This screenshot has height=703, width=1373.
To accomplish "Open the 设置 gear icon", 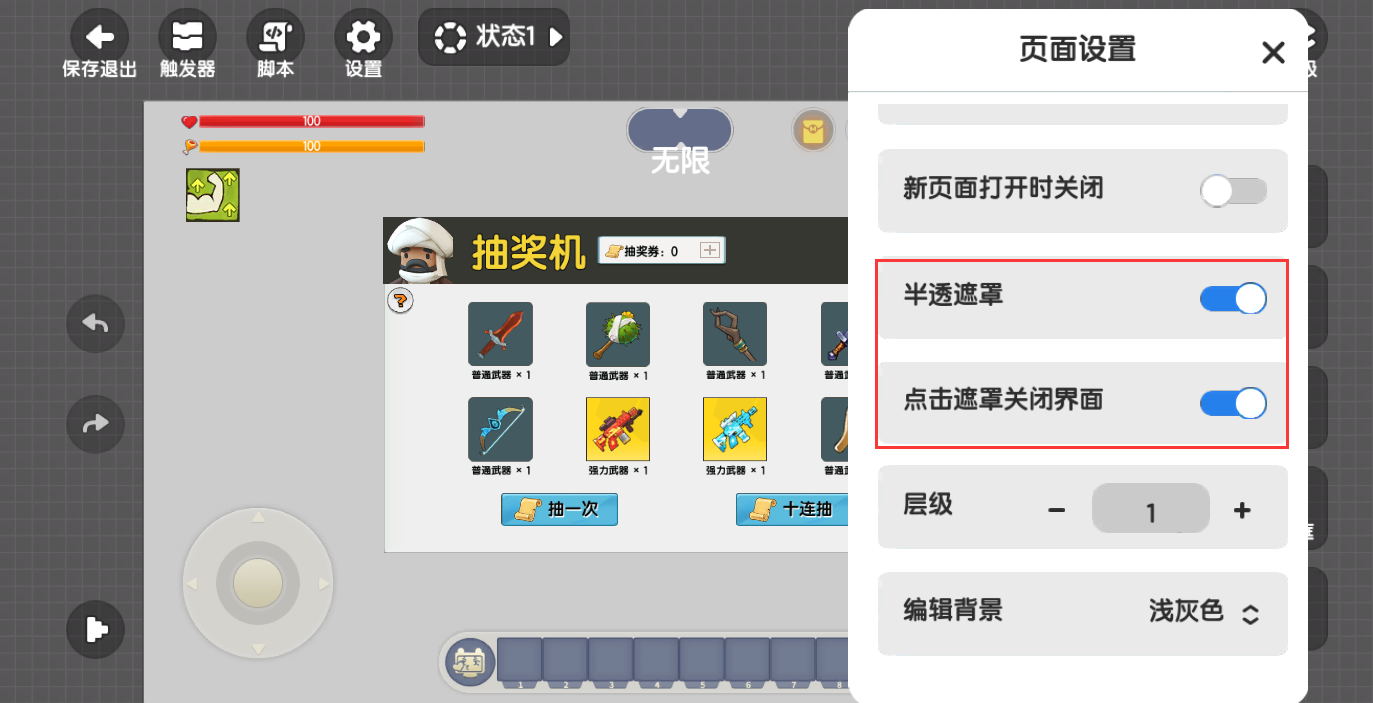I will click(363, 38).
